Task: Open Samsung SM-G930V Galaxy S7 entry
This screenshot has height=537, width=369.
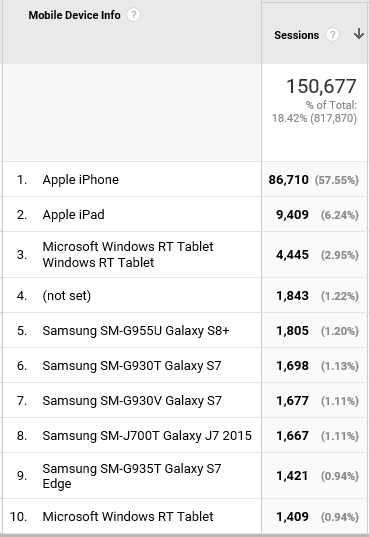Action: pos(132,401)
